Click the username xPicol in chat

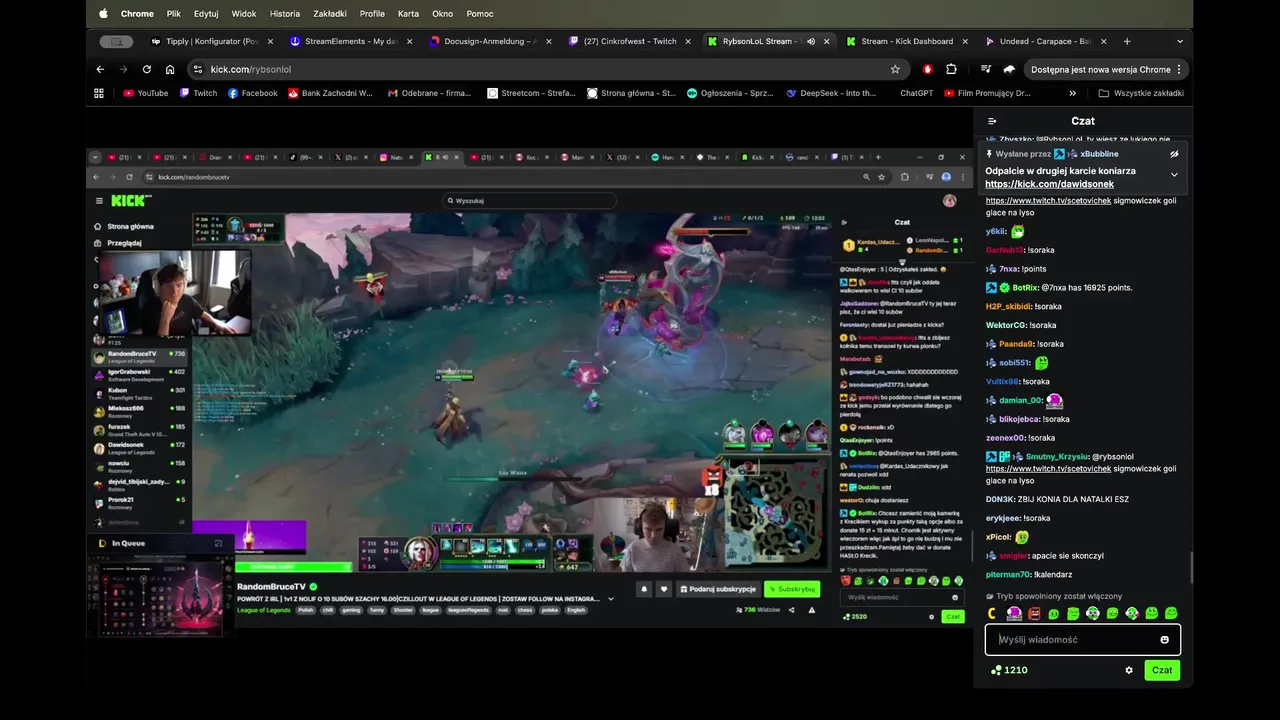coord(998,537)
